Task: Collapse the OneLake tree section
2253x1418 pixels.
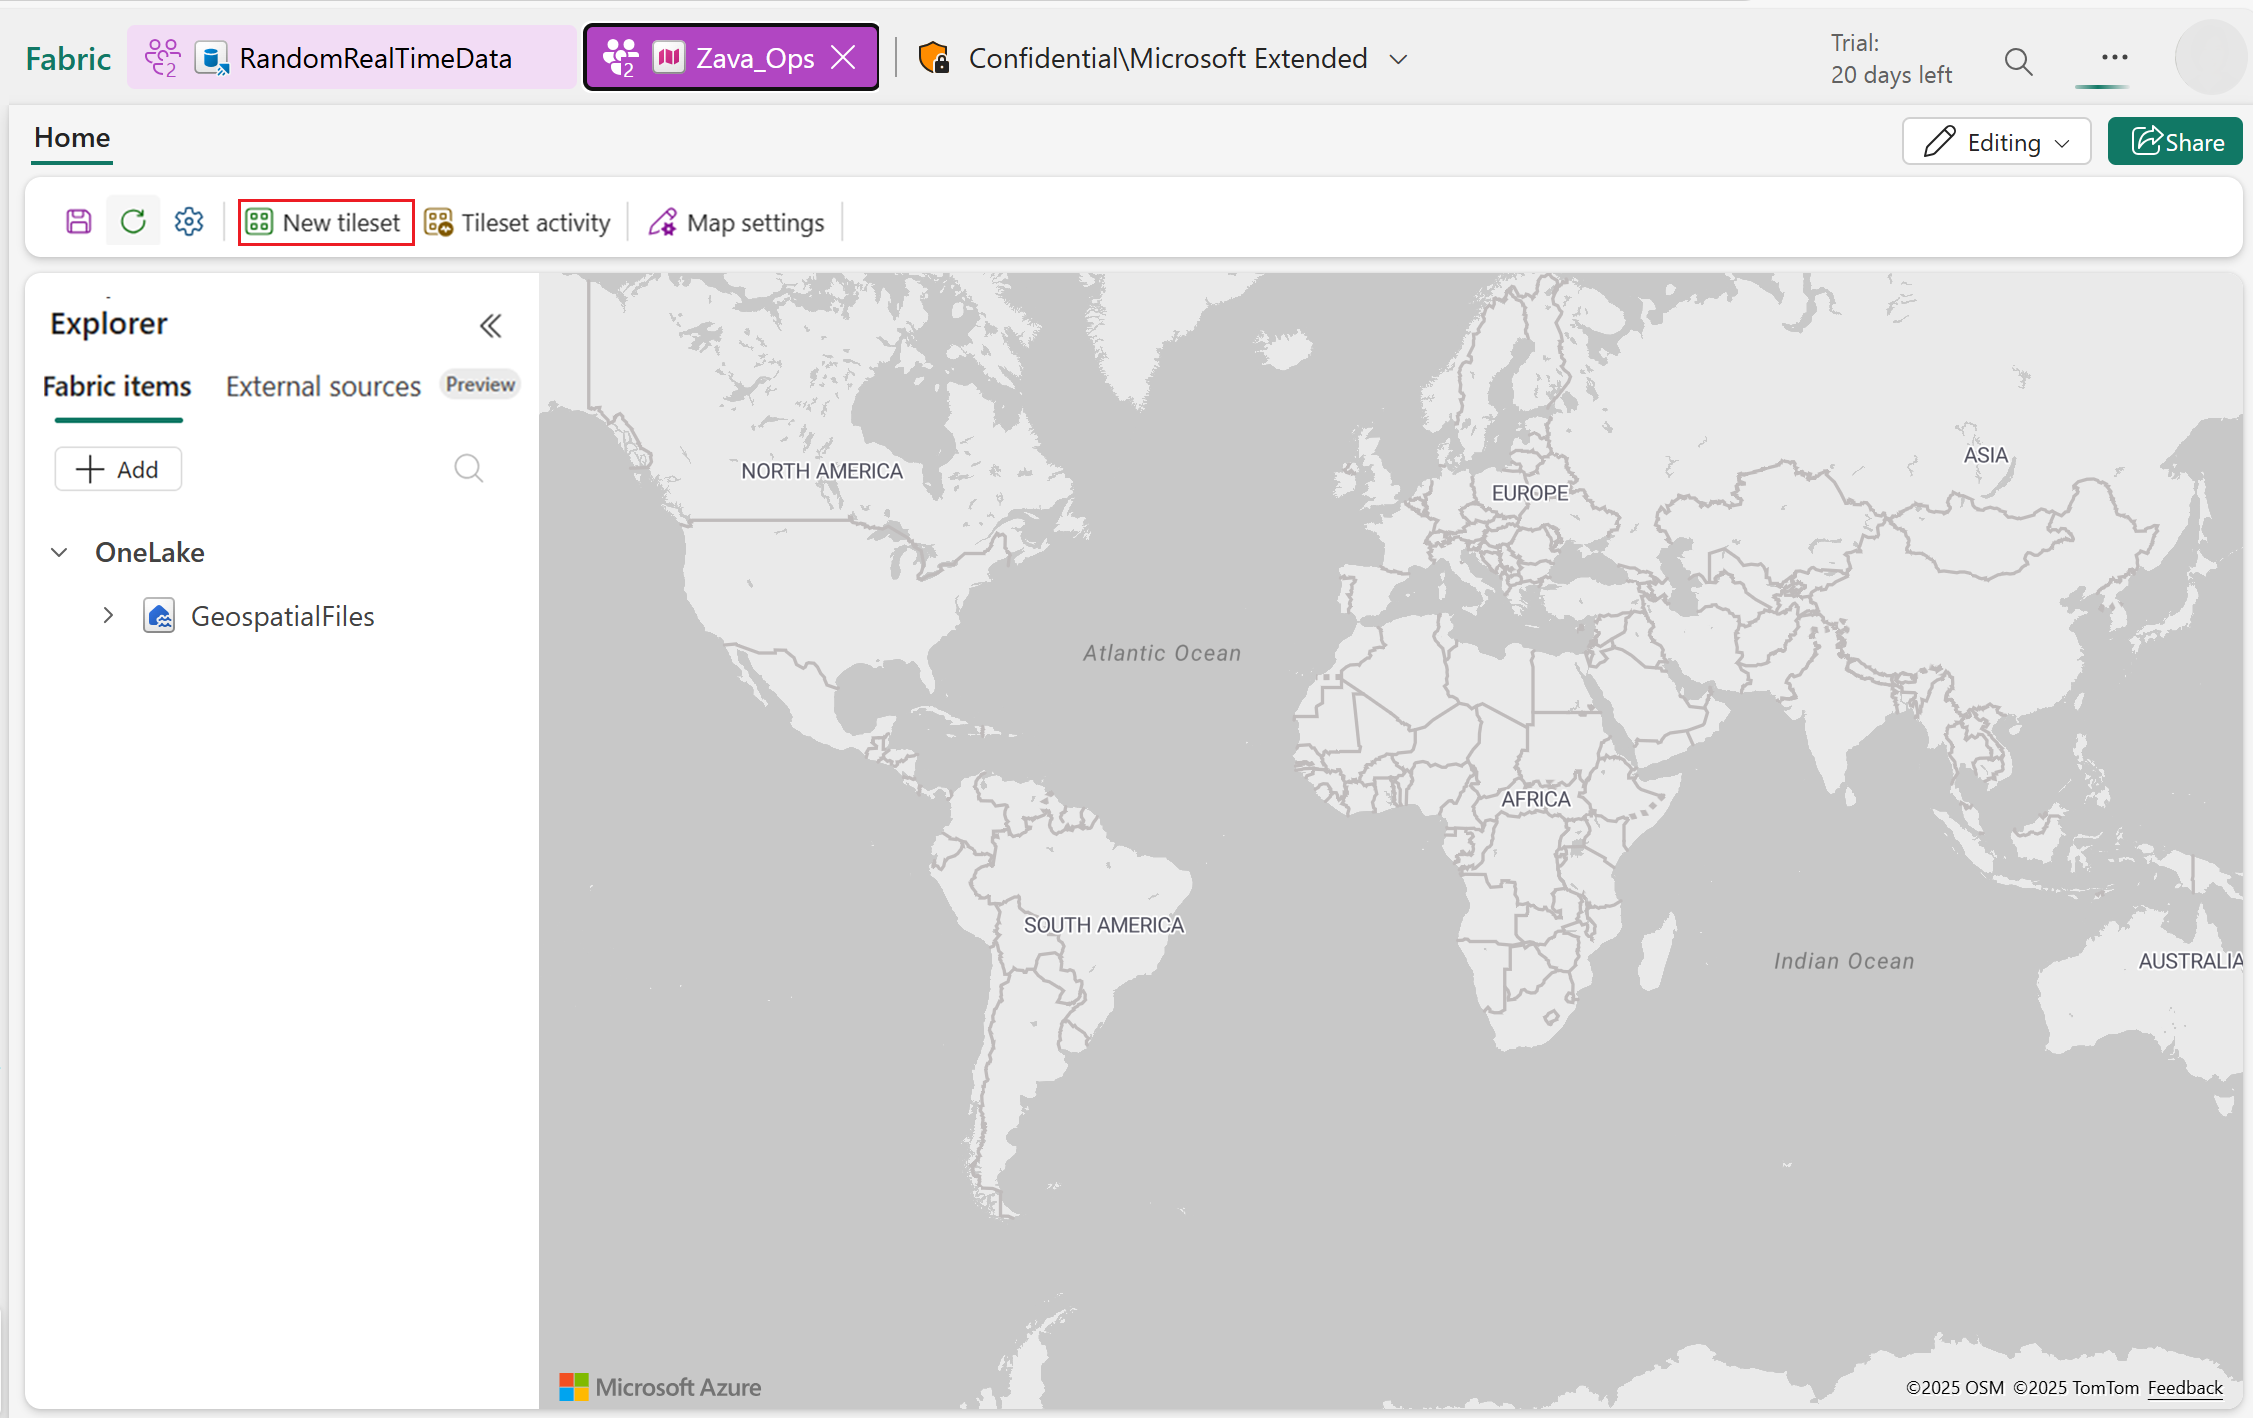Action: click(59, 552)
